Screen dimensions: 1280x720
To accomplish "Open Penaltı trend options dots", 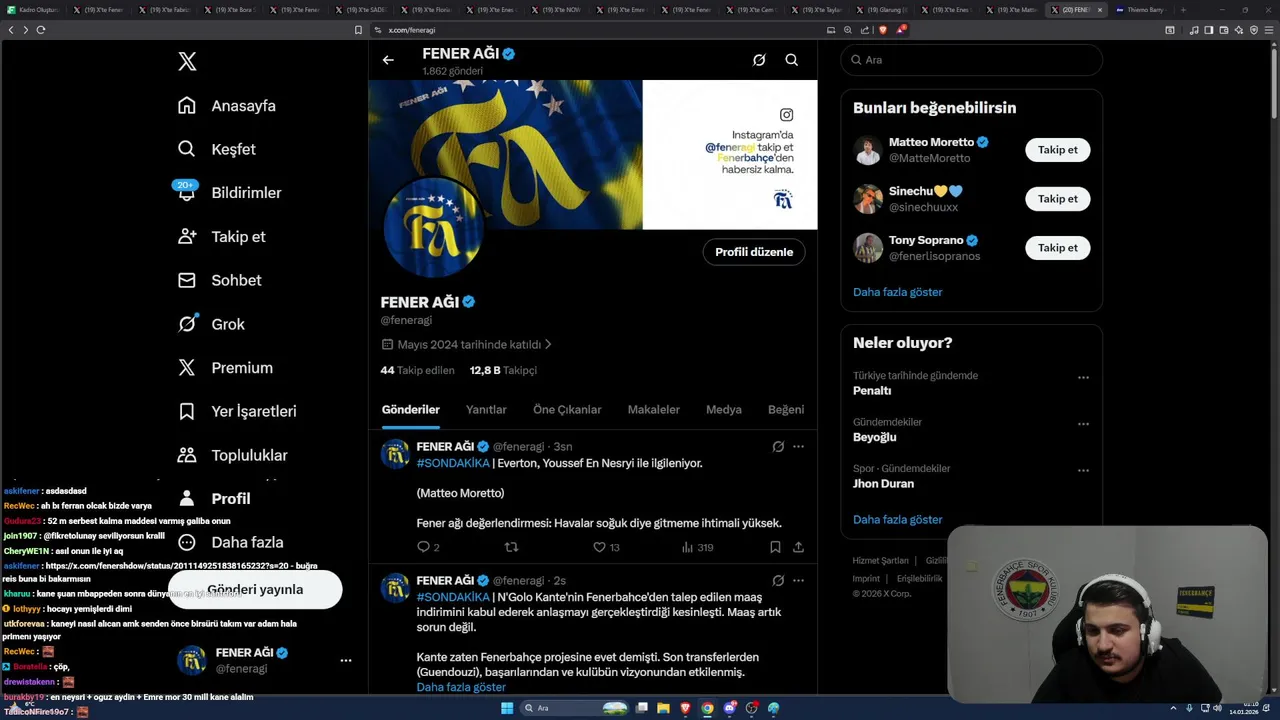I will tap(1083, 377).
